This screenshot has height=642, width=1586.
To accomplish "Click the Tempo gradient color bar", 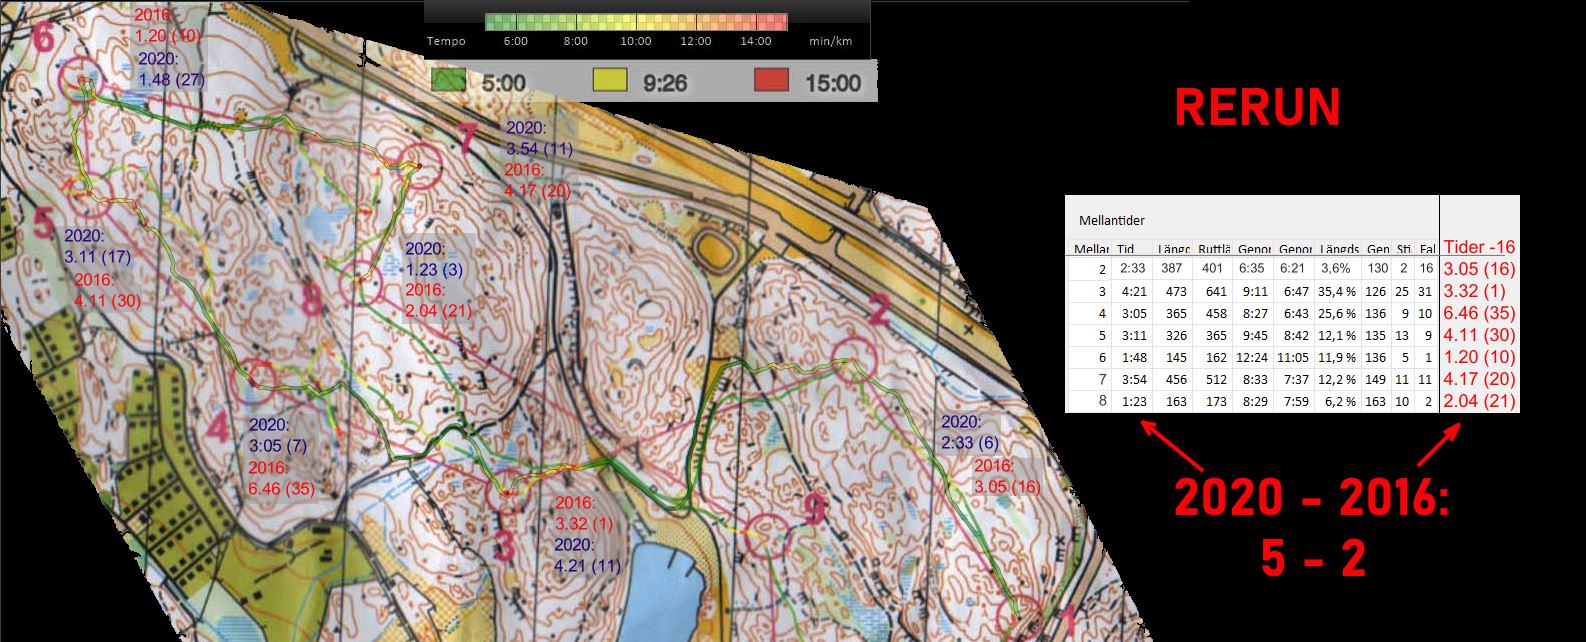I will 636,22.
